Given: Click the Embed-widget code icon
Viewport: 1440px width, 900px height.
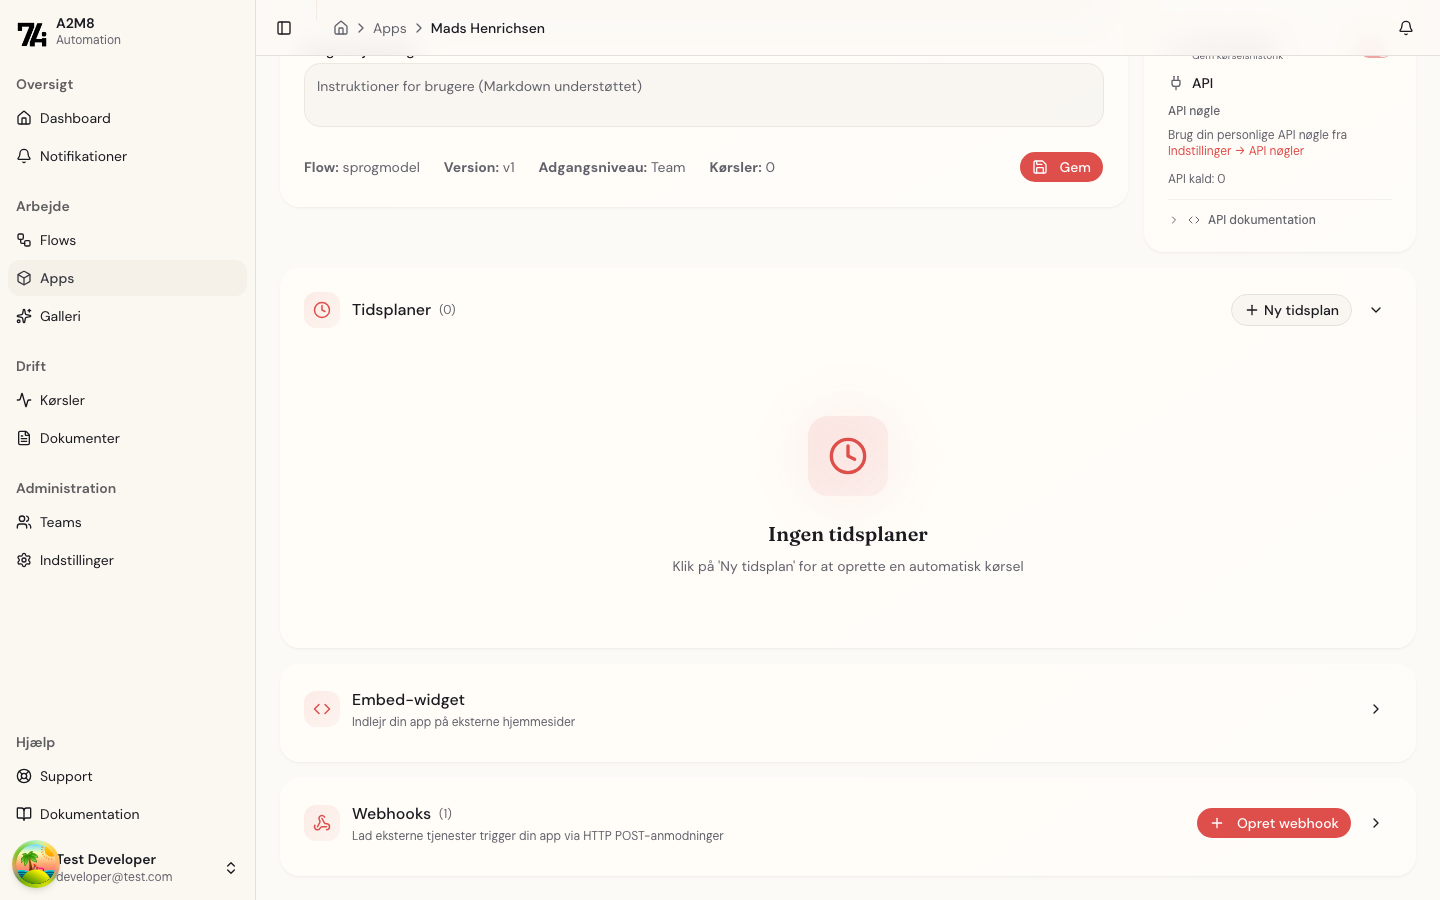Looking at the screenshot, I should point(322,709).
